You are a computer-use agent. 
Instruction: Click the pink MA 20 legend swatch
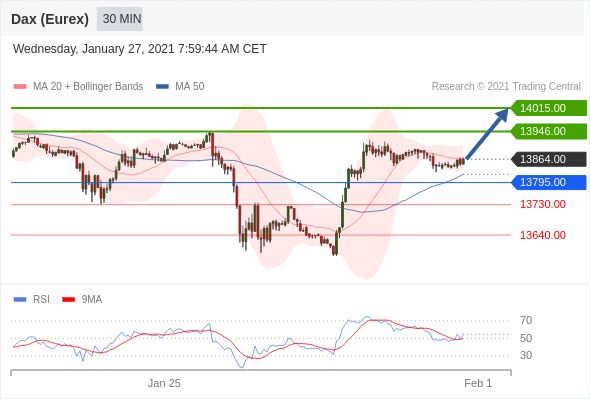(20, 87)
